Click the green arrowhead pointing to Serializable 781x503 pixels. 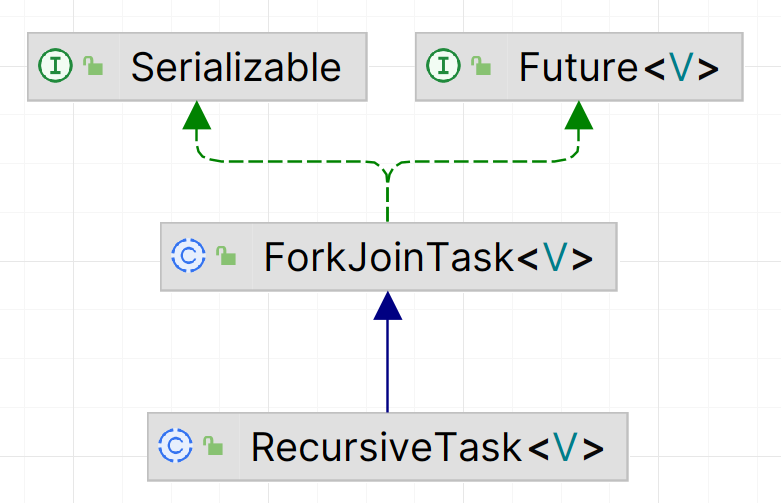[x=197, y=118]
